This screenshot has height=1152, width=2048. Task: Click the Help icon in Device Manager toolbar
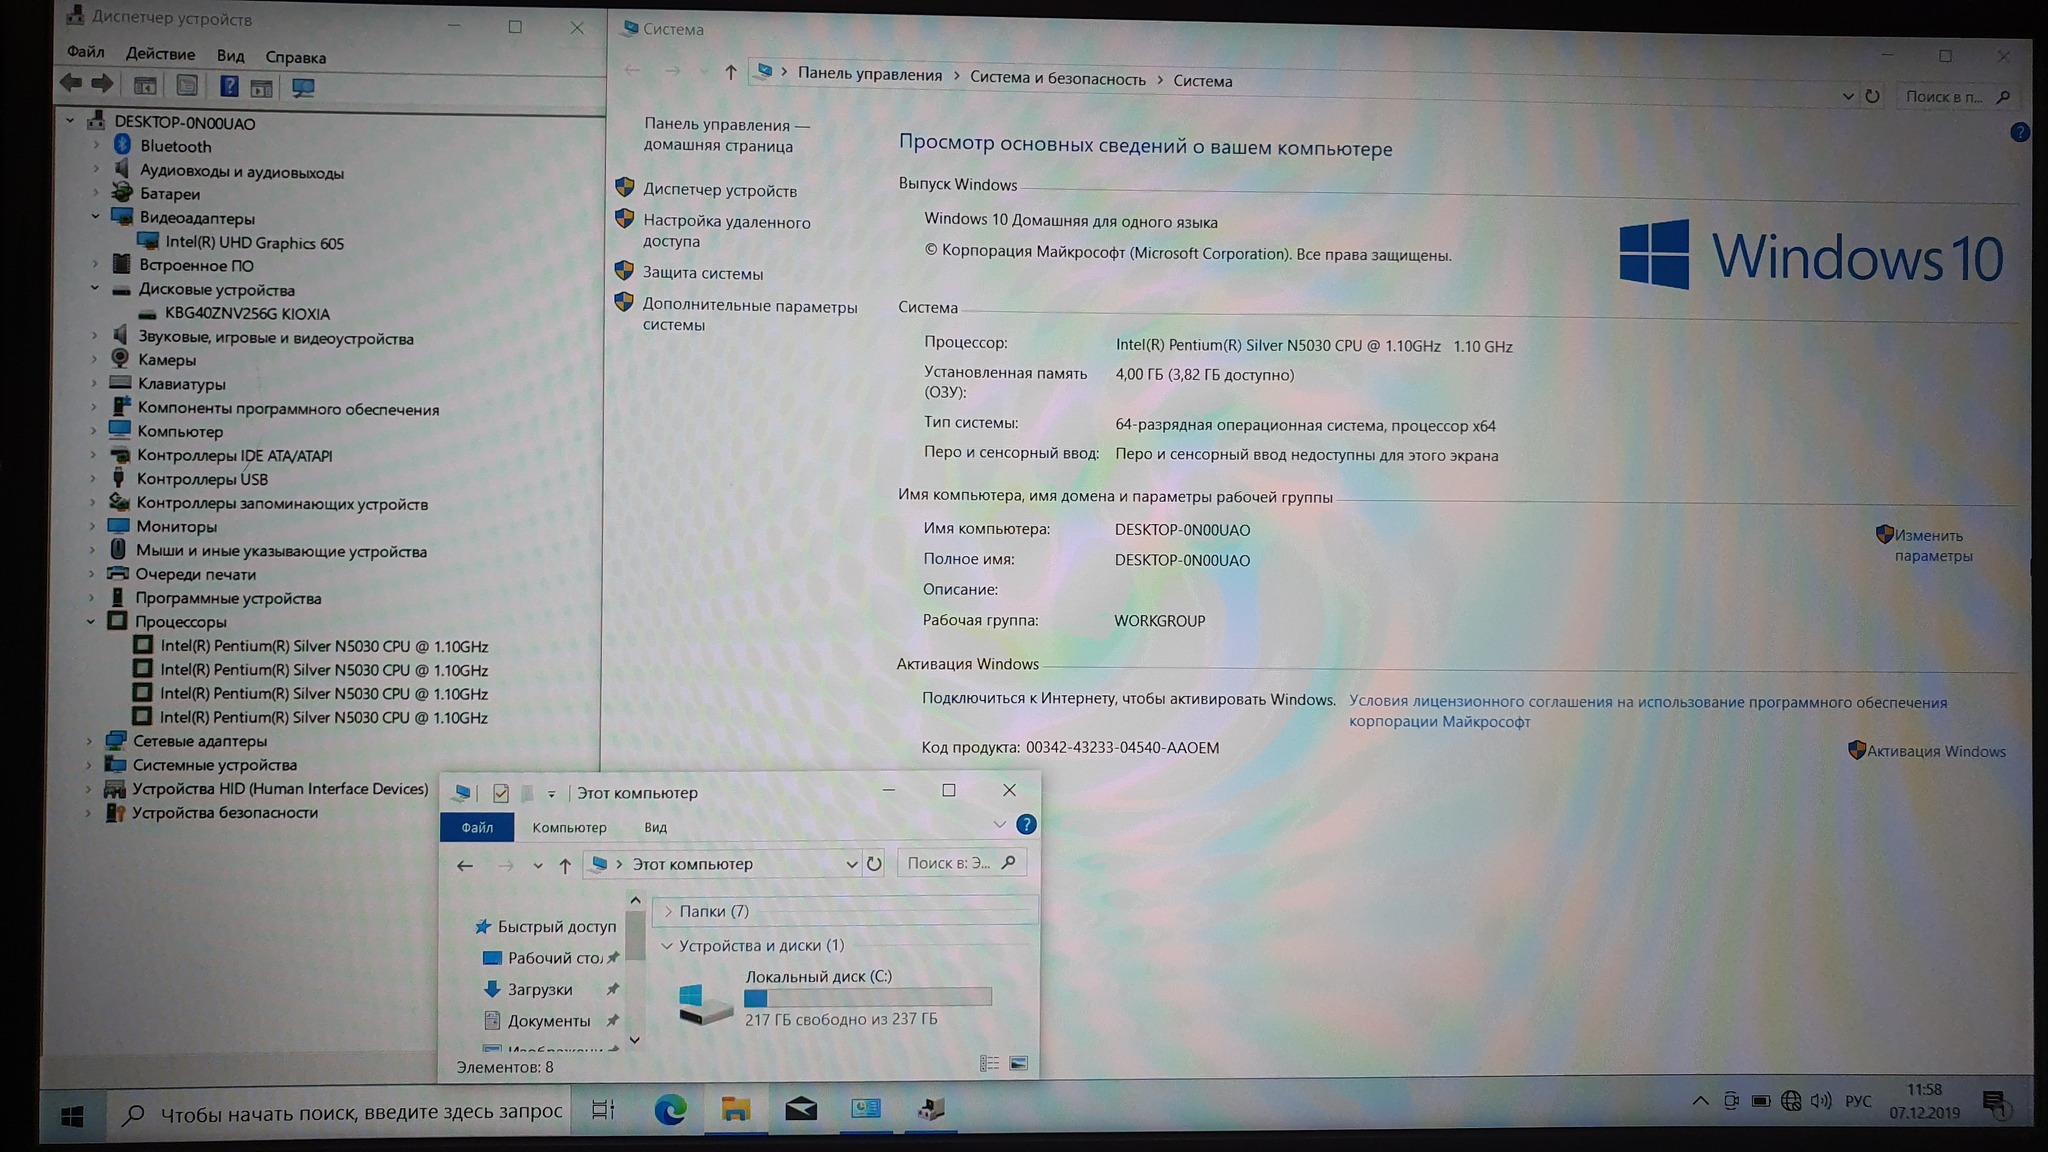[229, 86]
